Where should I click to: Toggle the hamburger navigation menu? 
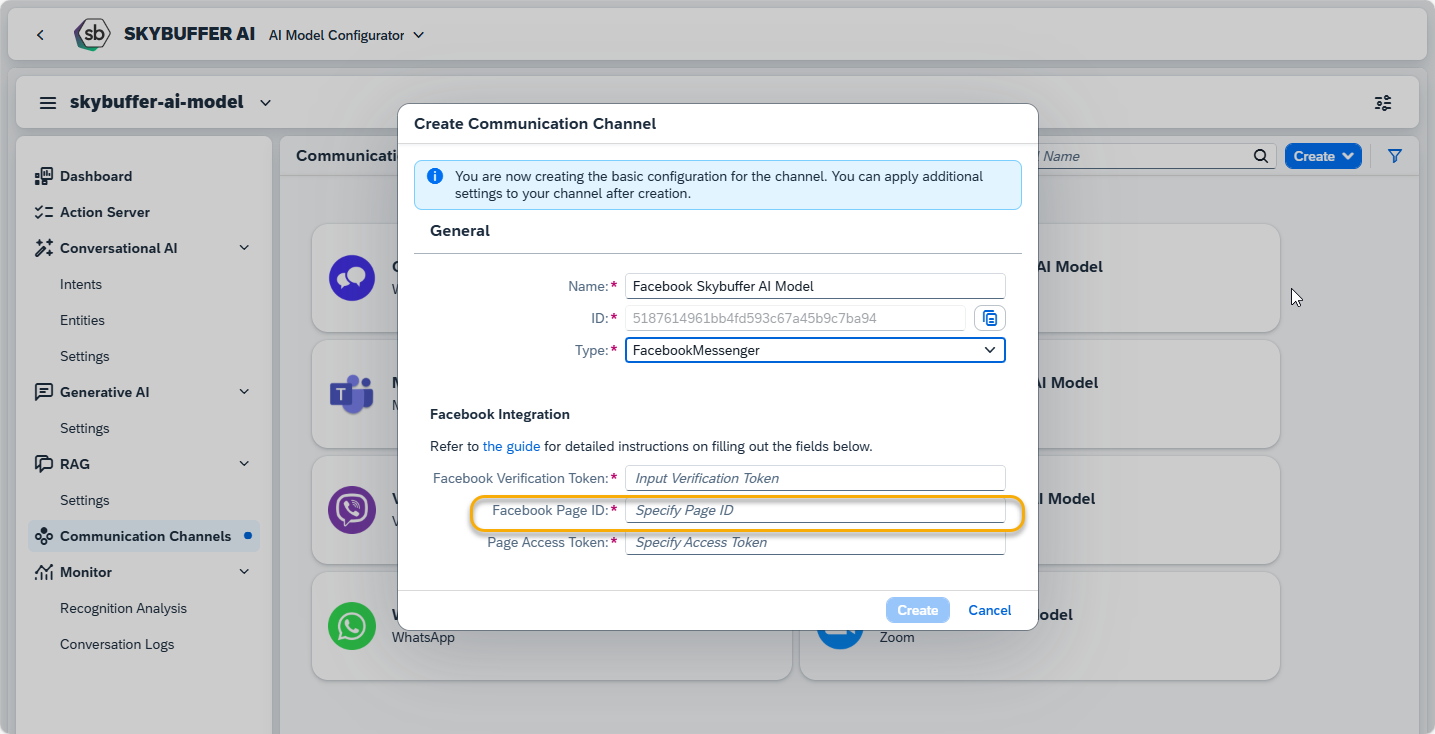[48, 102]
